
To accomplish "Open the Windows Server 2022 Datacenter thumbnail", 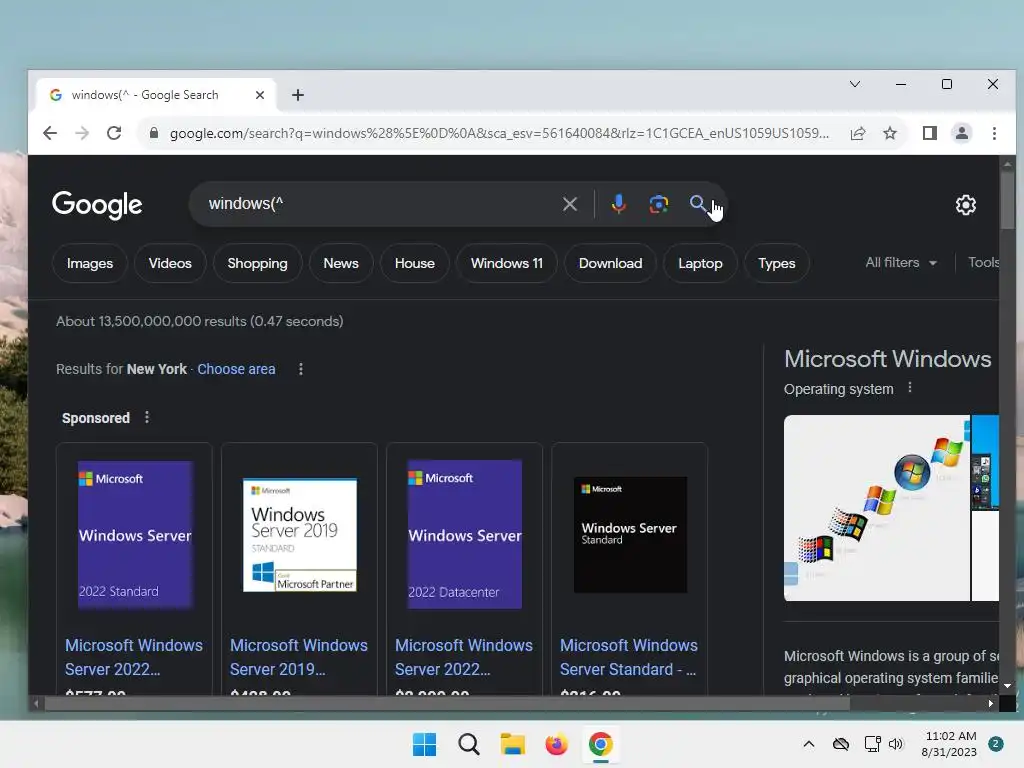I will 464,535.
